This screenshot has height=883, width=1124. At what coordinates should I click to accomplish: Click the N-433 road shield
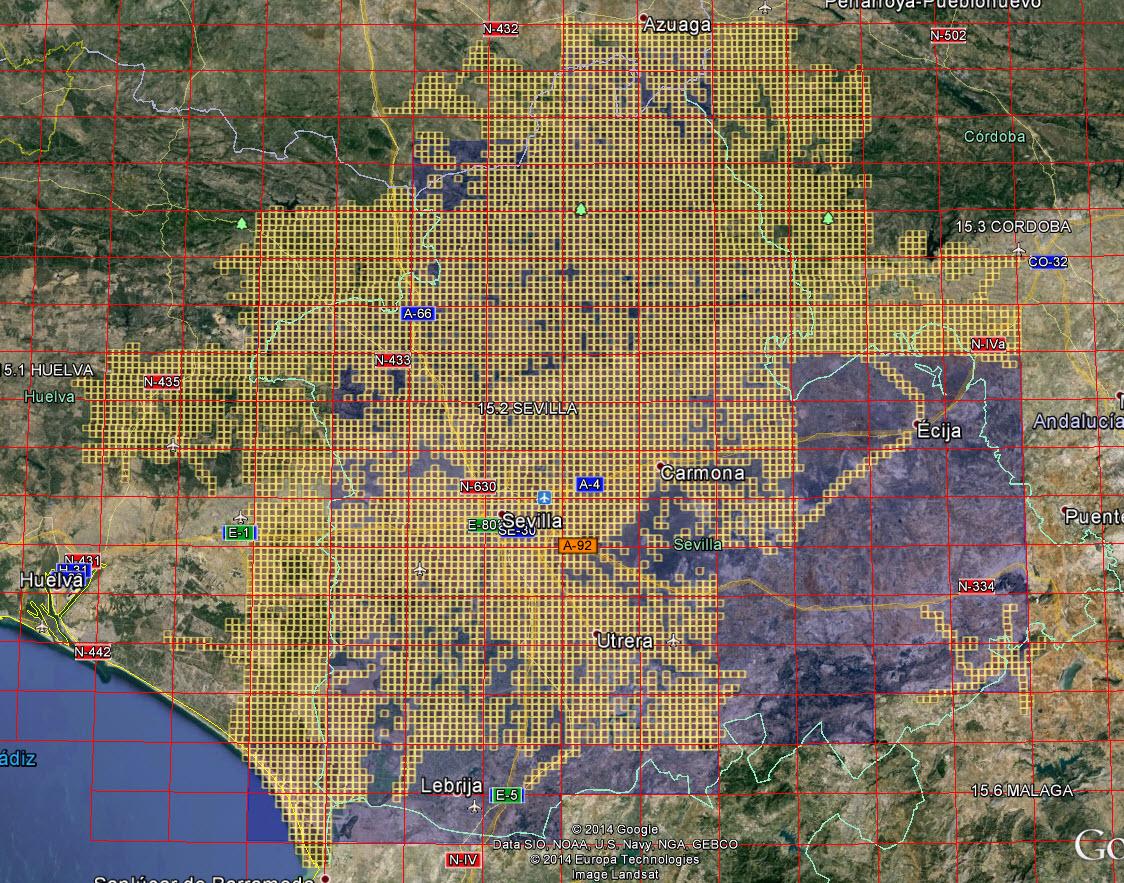pos(393,359)
